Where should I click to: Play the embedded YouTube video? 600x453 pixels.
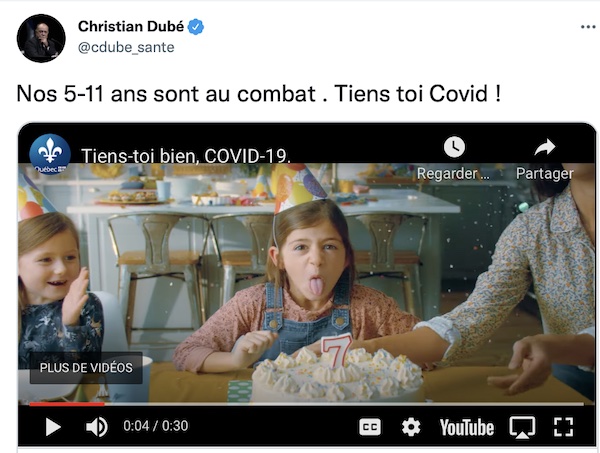click(53, 427)
